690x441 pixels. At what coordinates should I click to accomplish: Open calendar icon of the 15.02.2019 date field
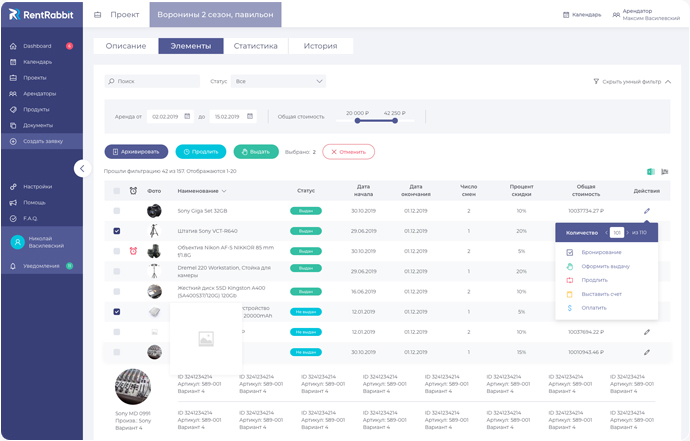click(x=250, y=116)
